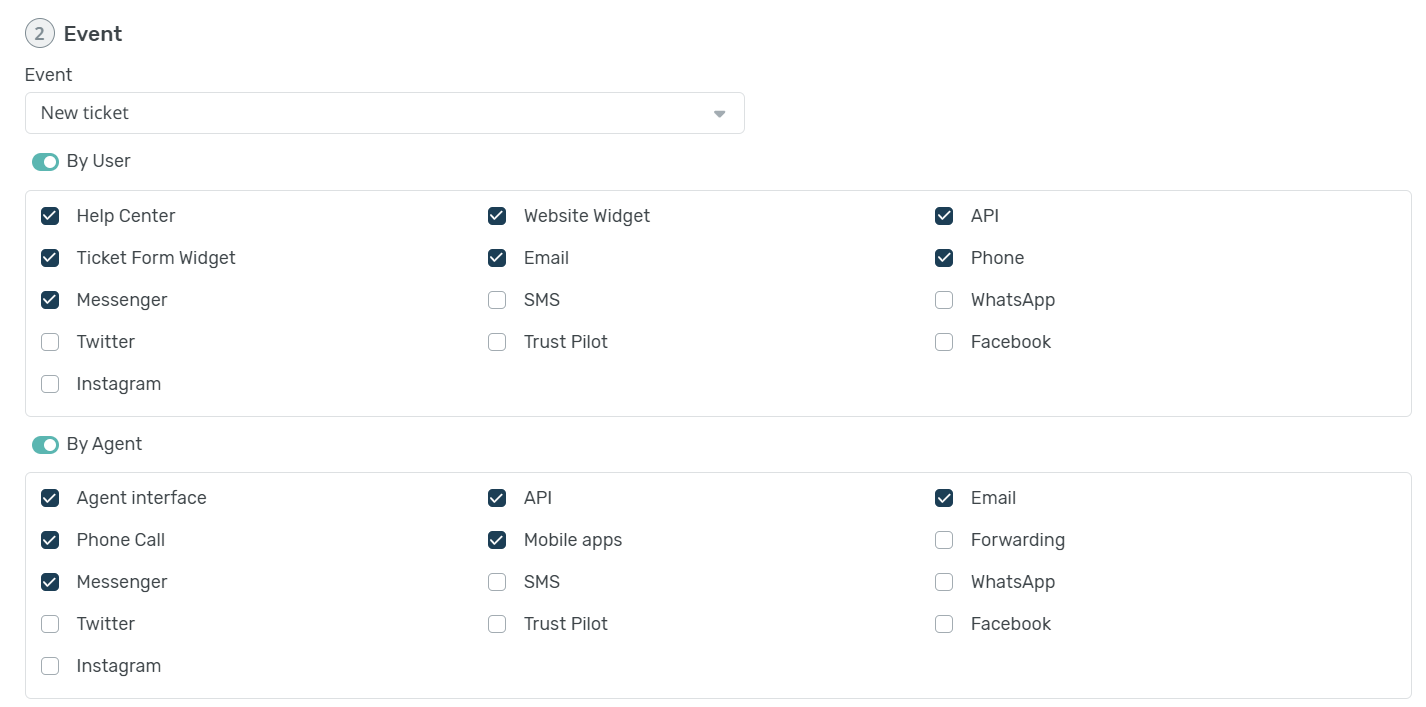Enable SMS under By User
Viewport: 1426px width, 707px height.
pyautogui.click(x=497, y=300)
